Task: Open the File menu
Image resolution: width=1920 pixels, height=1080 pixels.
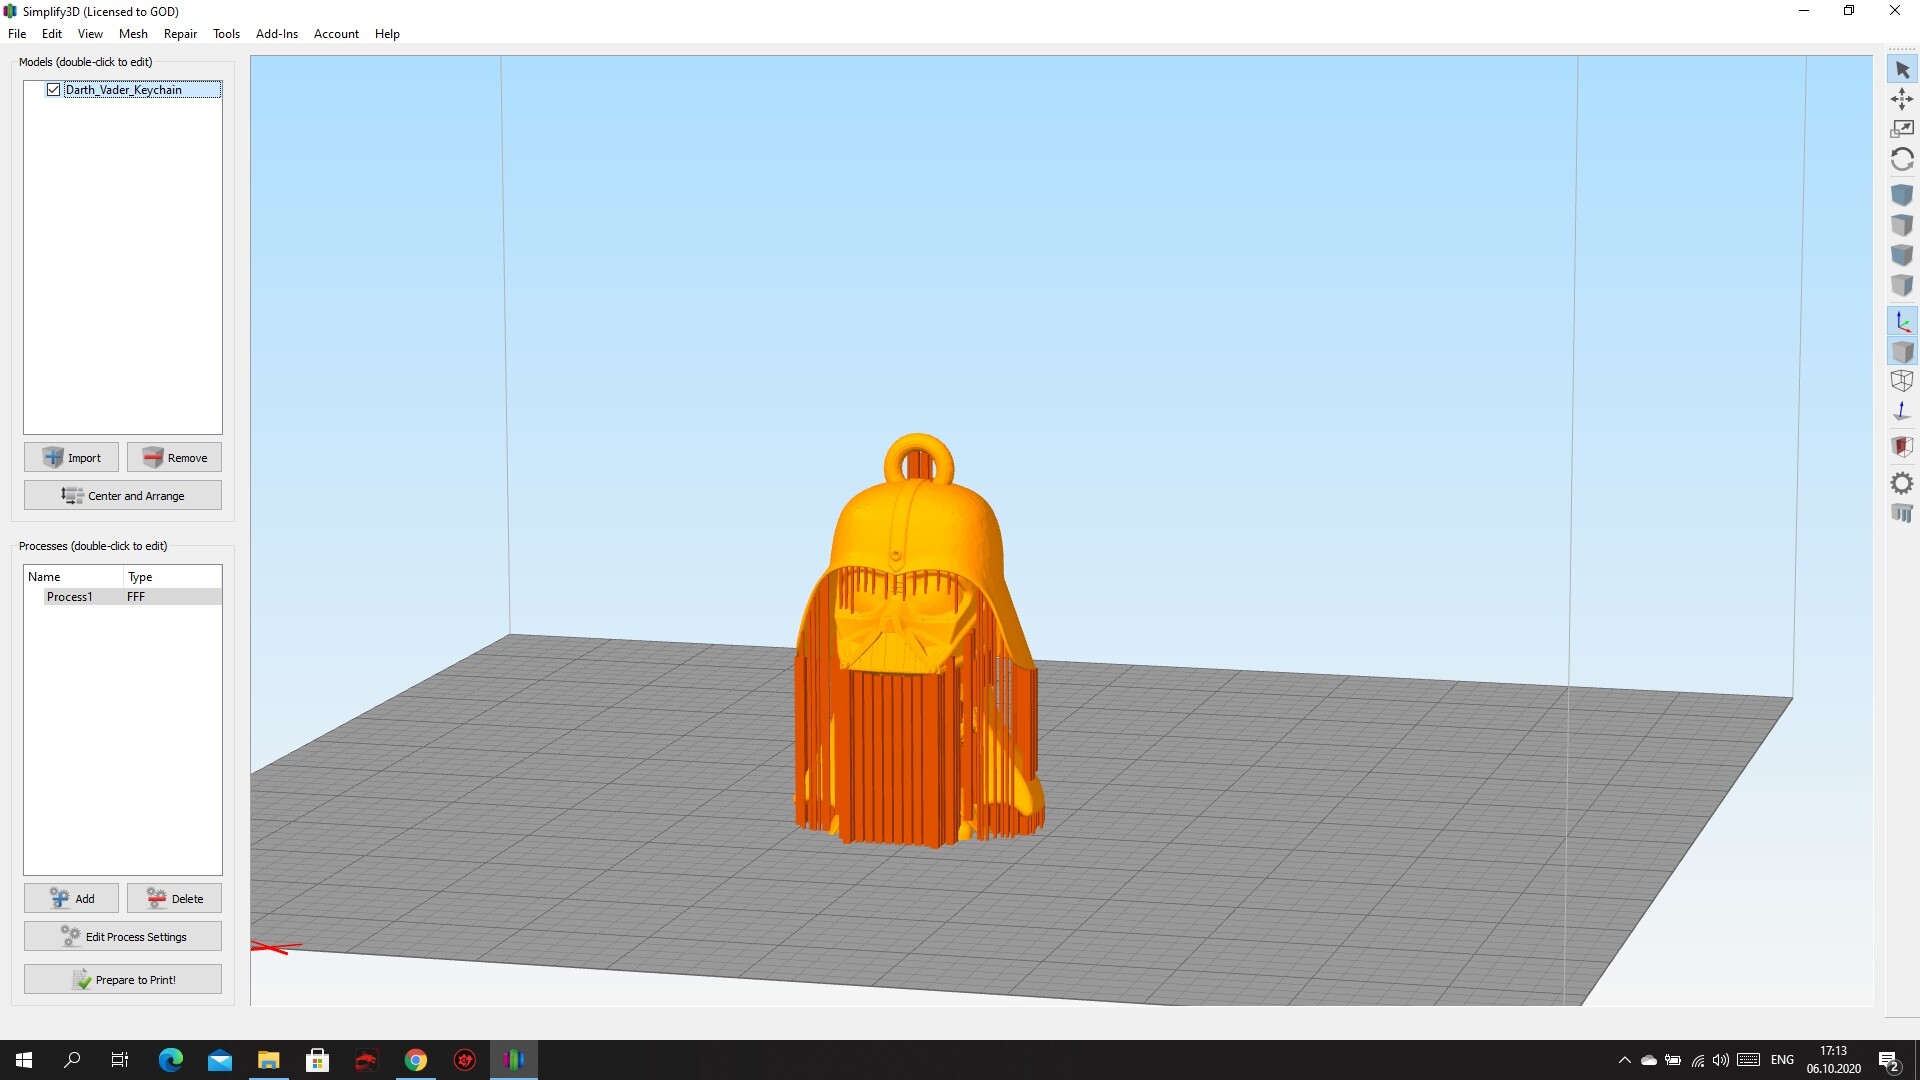Action: point(18,33)
